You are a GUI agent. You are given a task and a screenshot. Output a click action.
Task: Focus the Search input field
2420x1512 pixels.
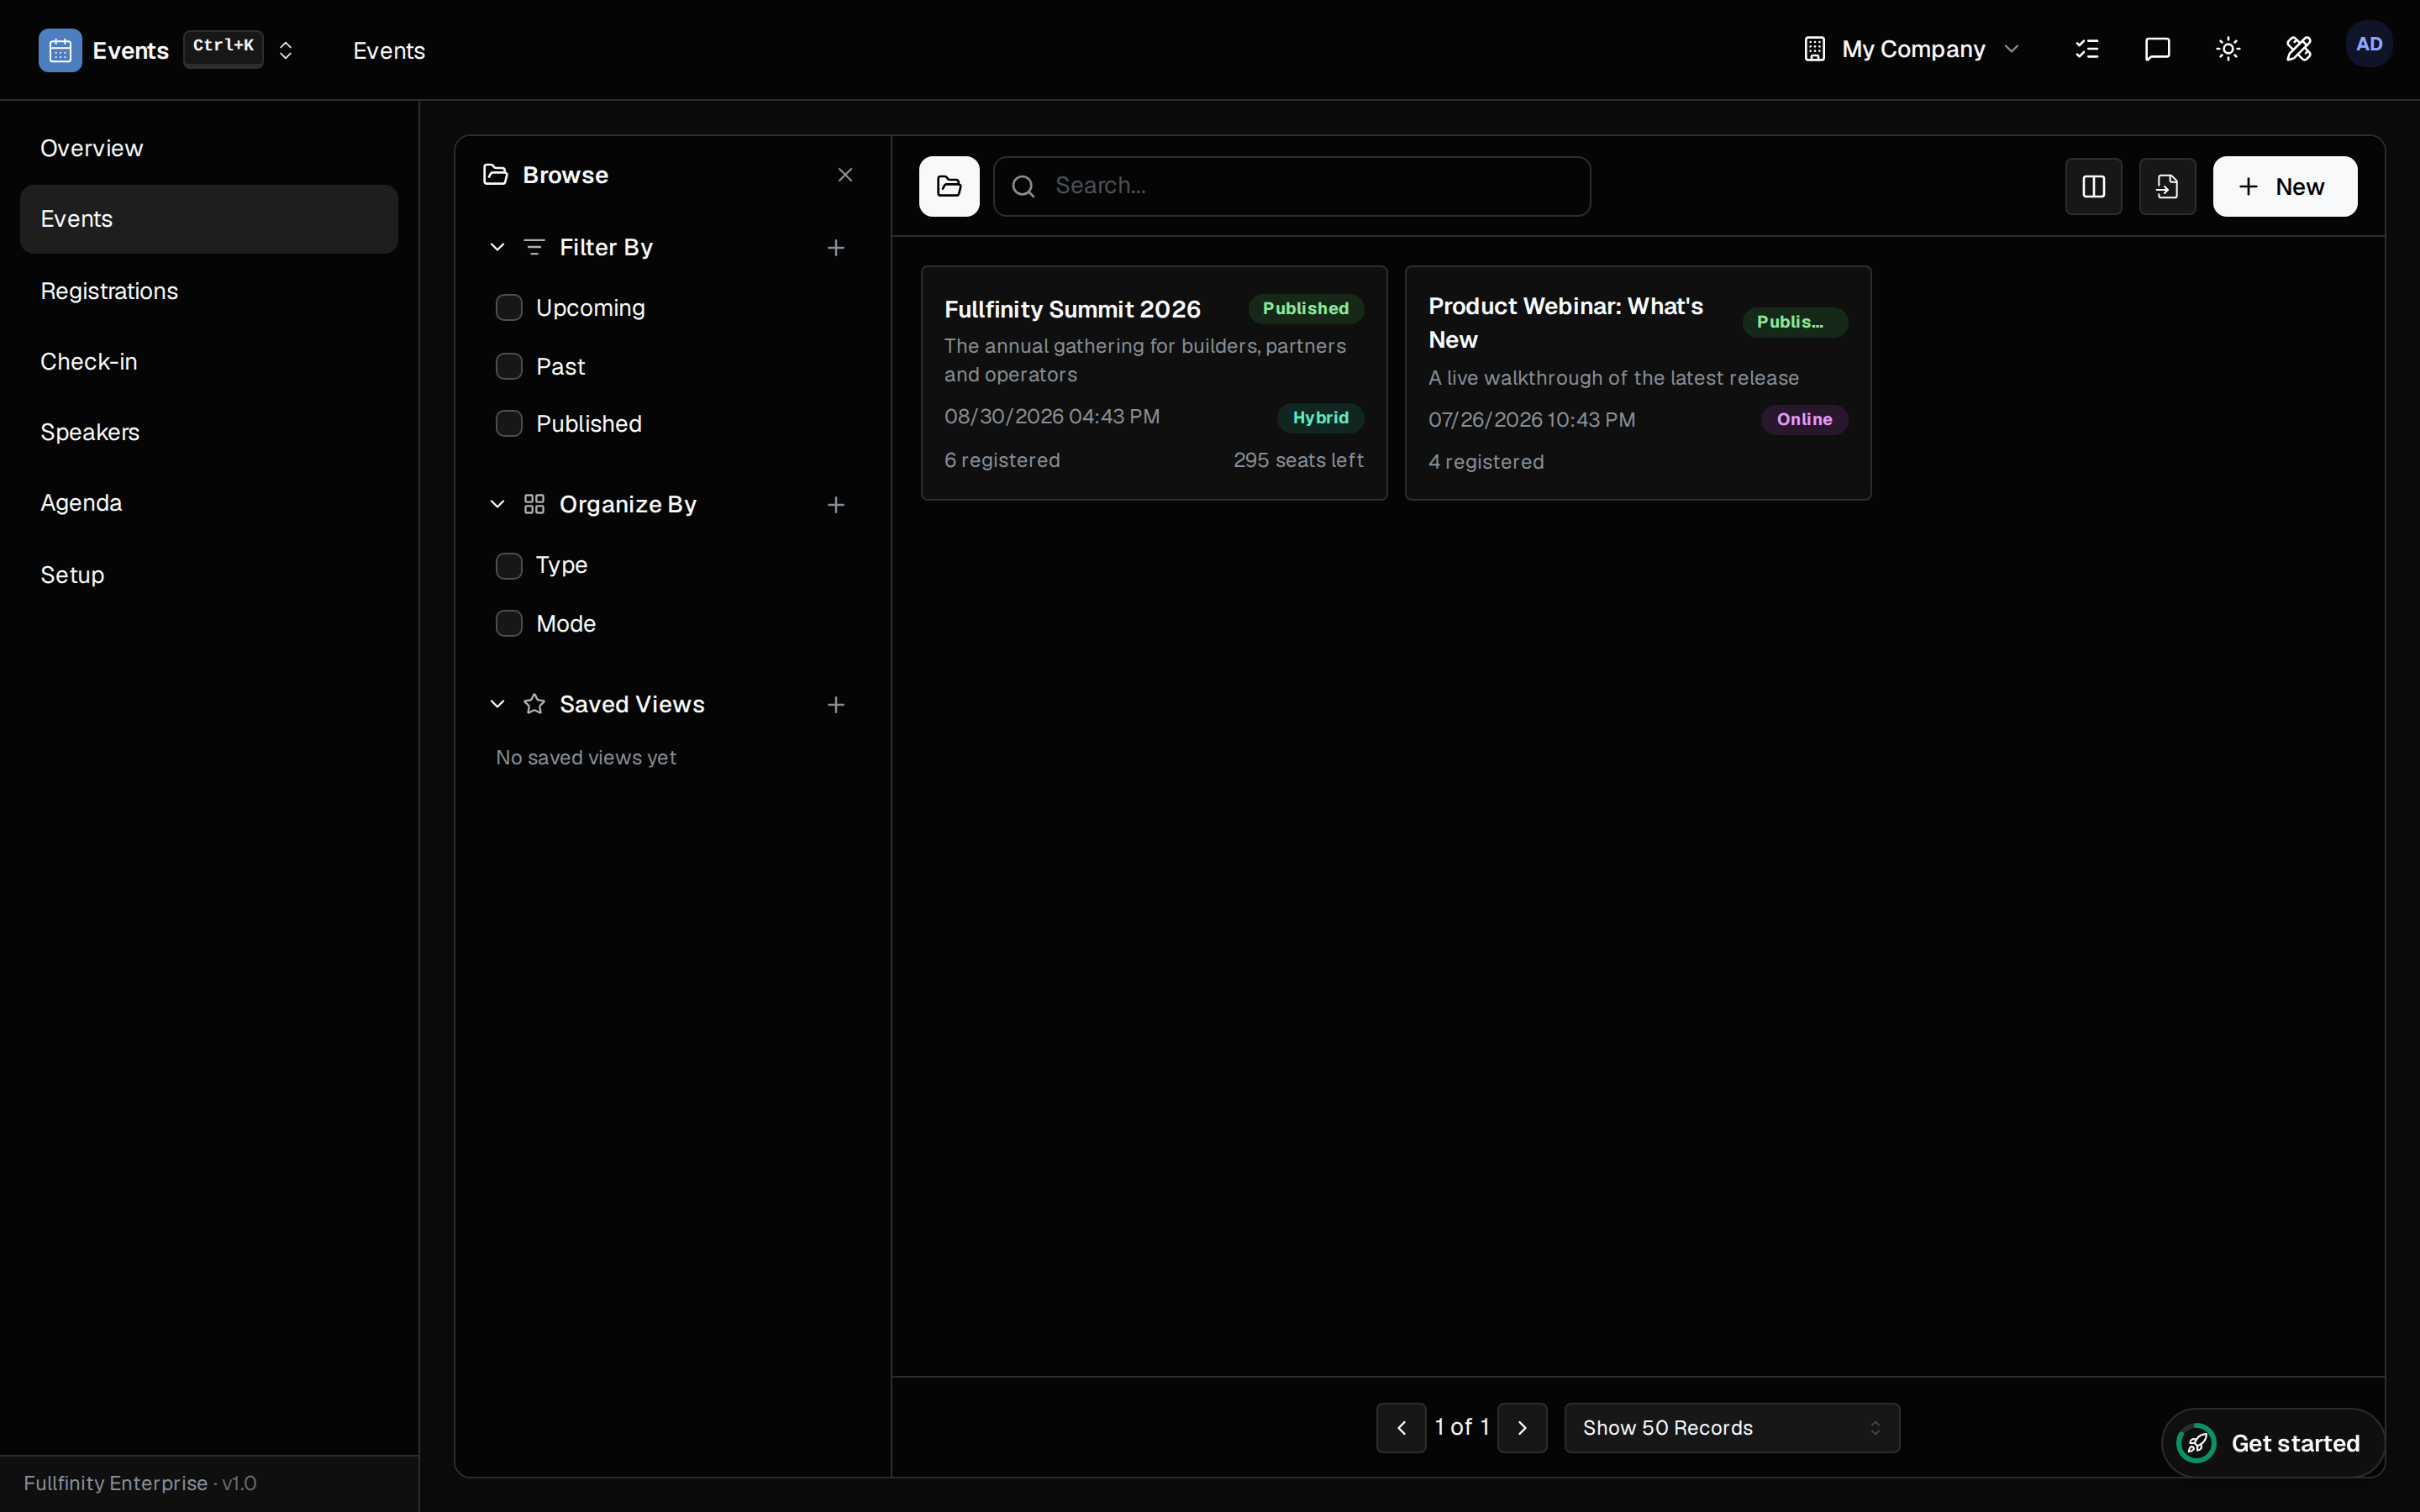[1292, 186]
